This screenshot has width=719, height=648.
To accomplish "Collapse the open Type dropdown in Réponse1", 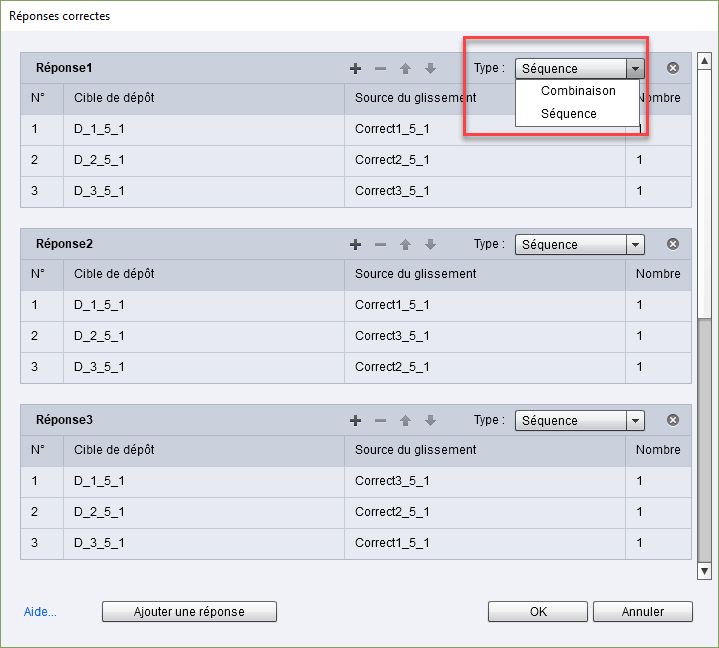I will pos(634,69).
